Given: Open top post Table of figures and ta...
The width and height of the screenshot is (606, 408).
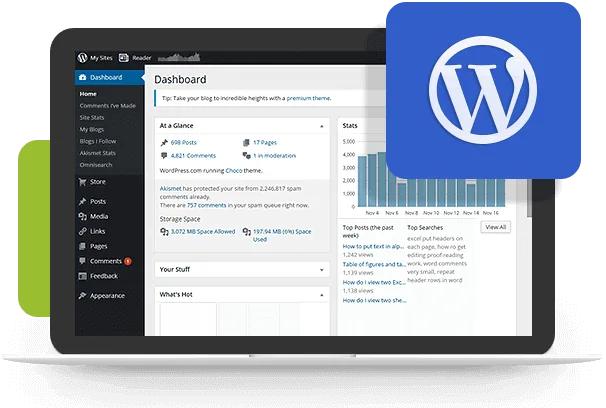Looking at the screenshot, I should (374, 264).
